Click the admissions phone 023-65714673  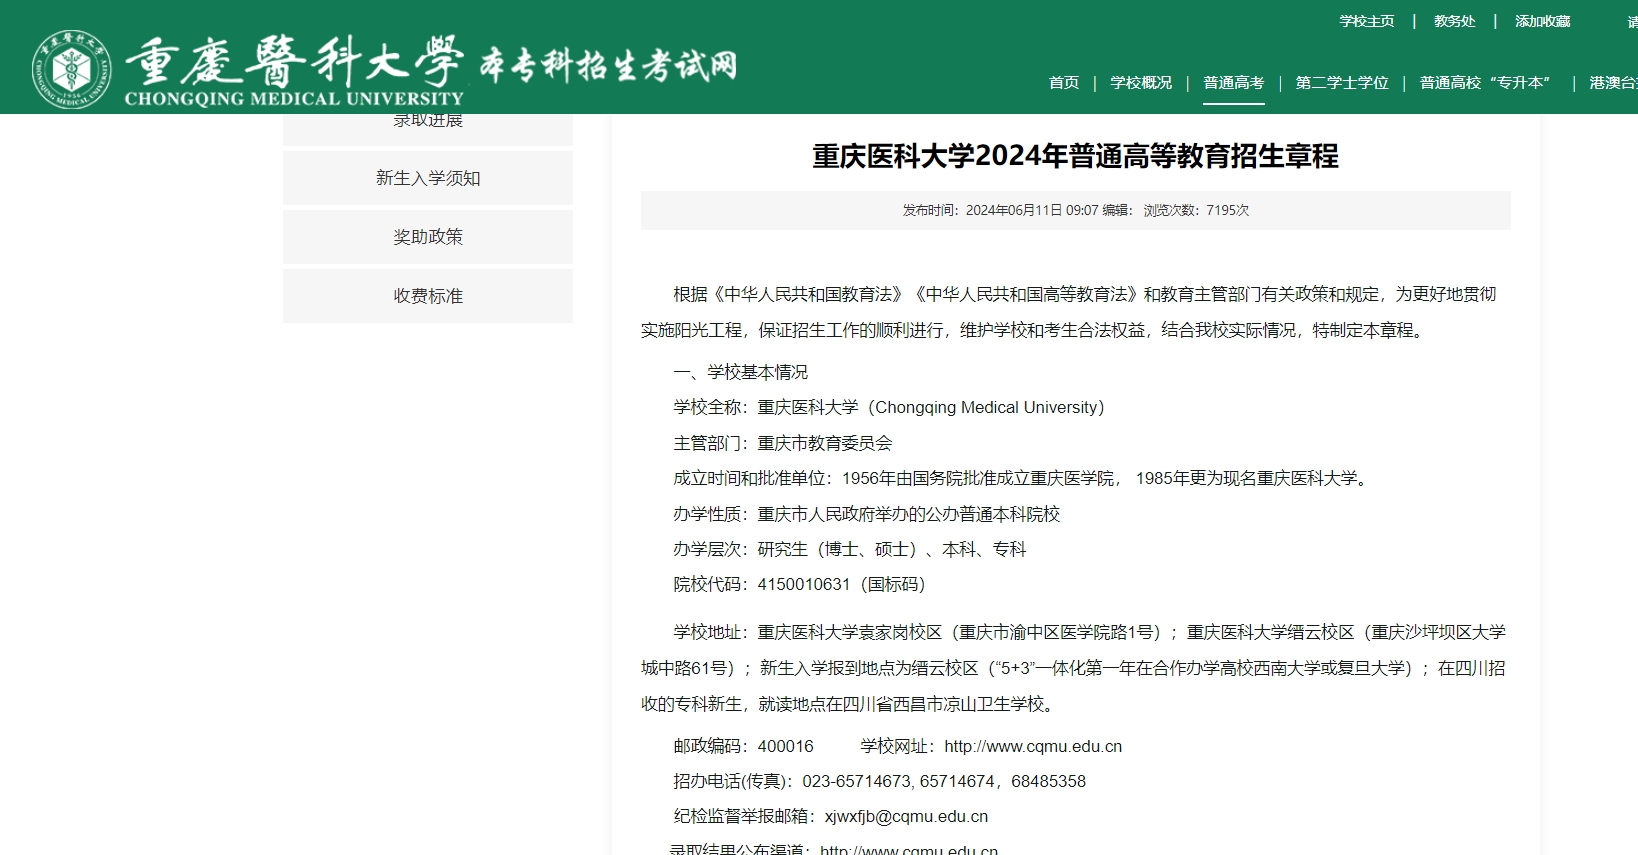pyautogui.click(x=856, y=782)
